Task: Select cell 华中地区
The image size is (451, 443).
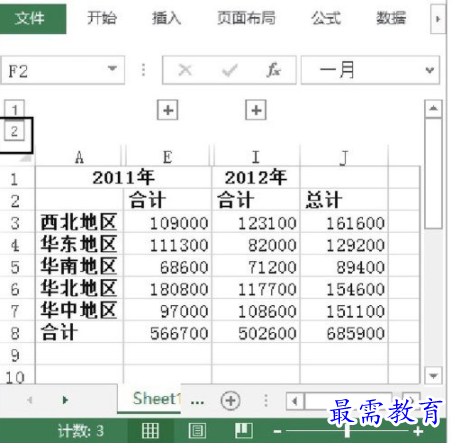Action: coord(79,310)
